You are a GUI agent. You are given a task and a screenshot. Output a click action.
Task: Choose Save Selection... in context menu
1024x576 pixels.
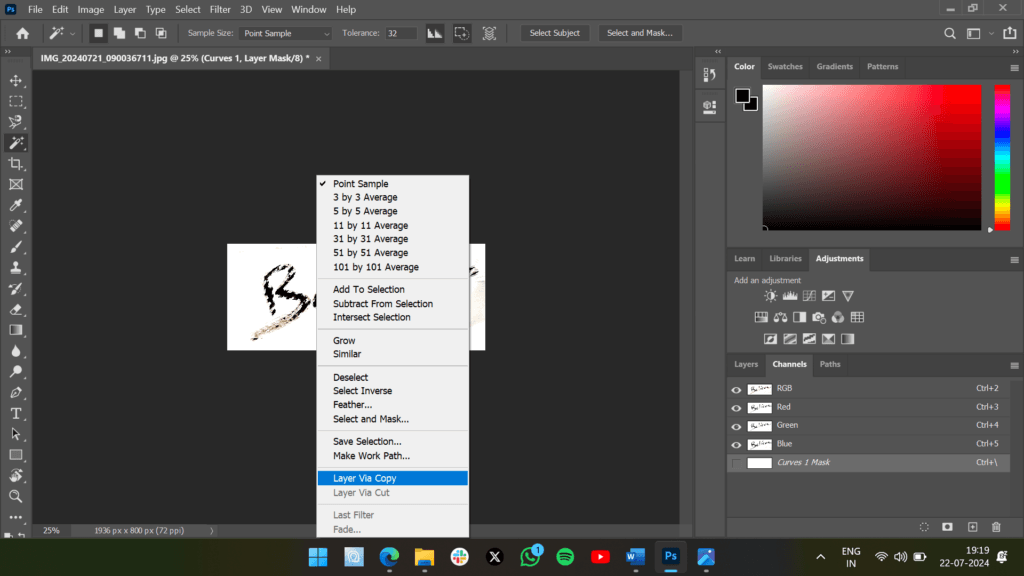[x=367, y=441]
